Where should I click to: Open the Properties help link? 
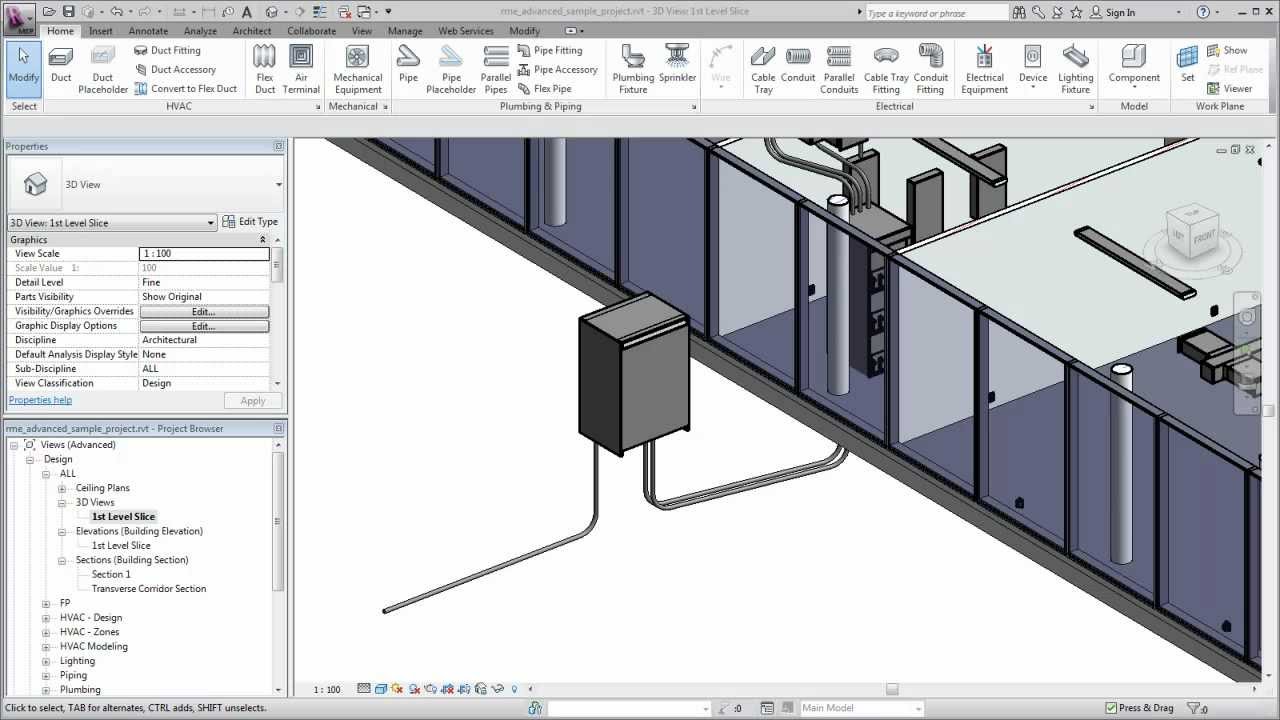coord(40,399)
